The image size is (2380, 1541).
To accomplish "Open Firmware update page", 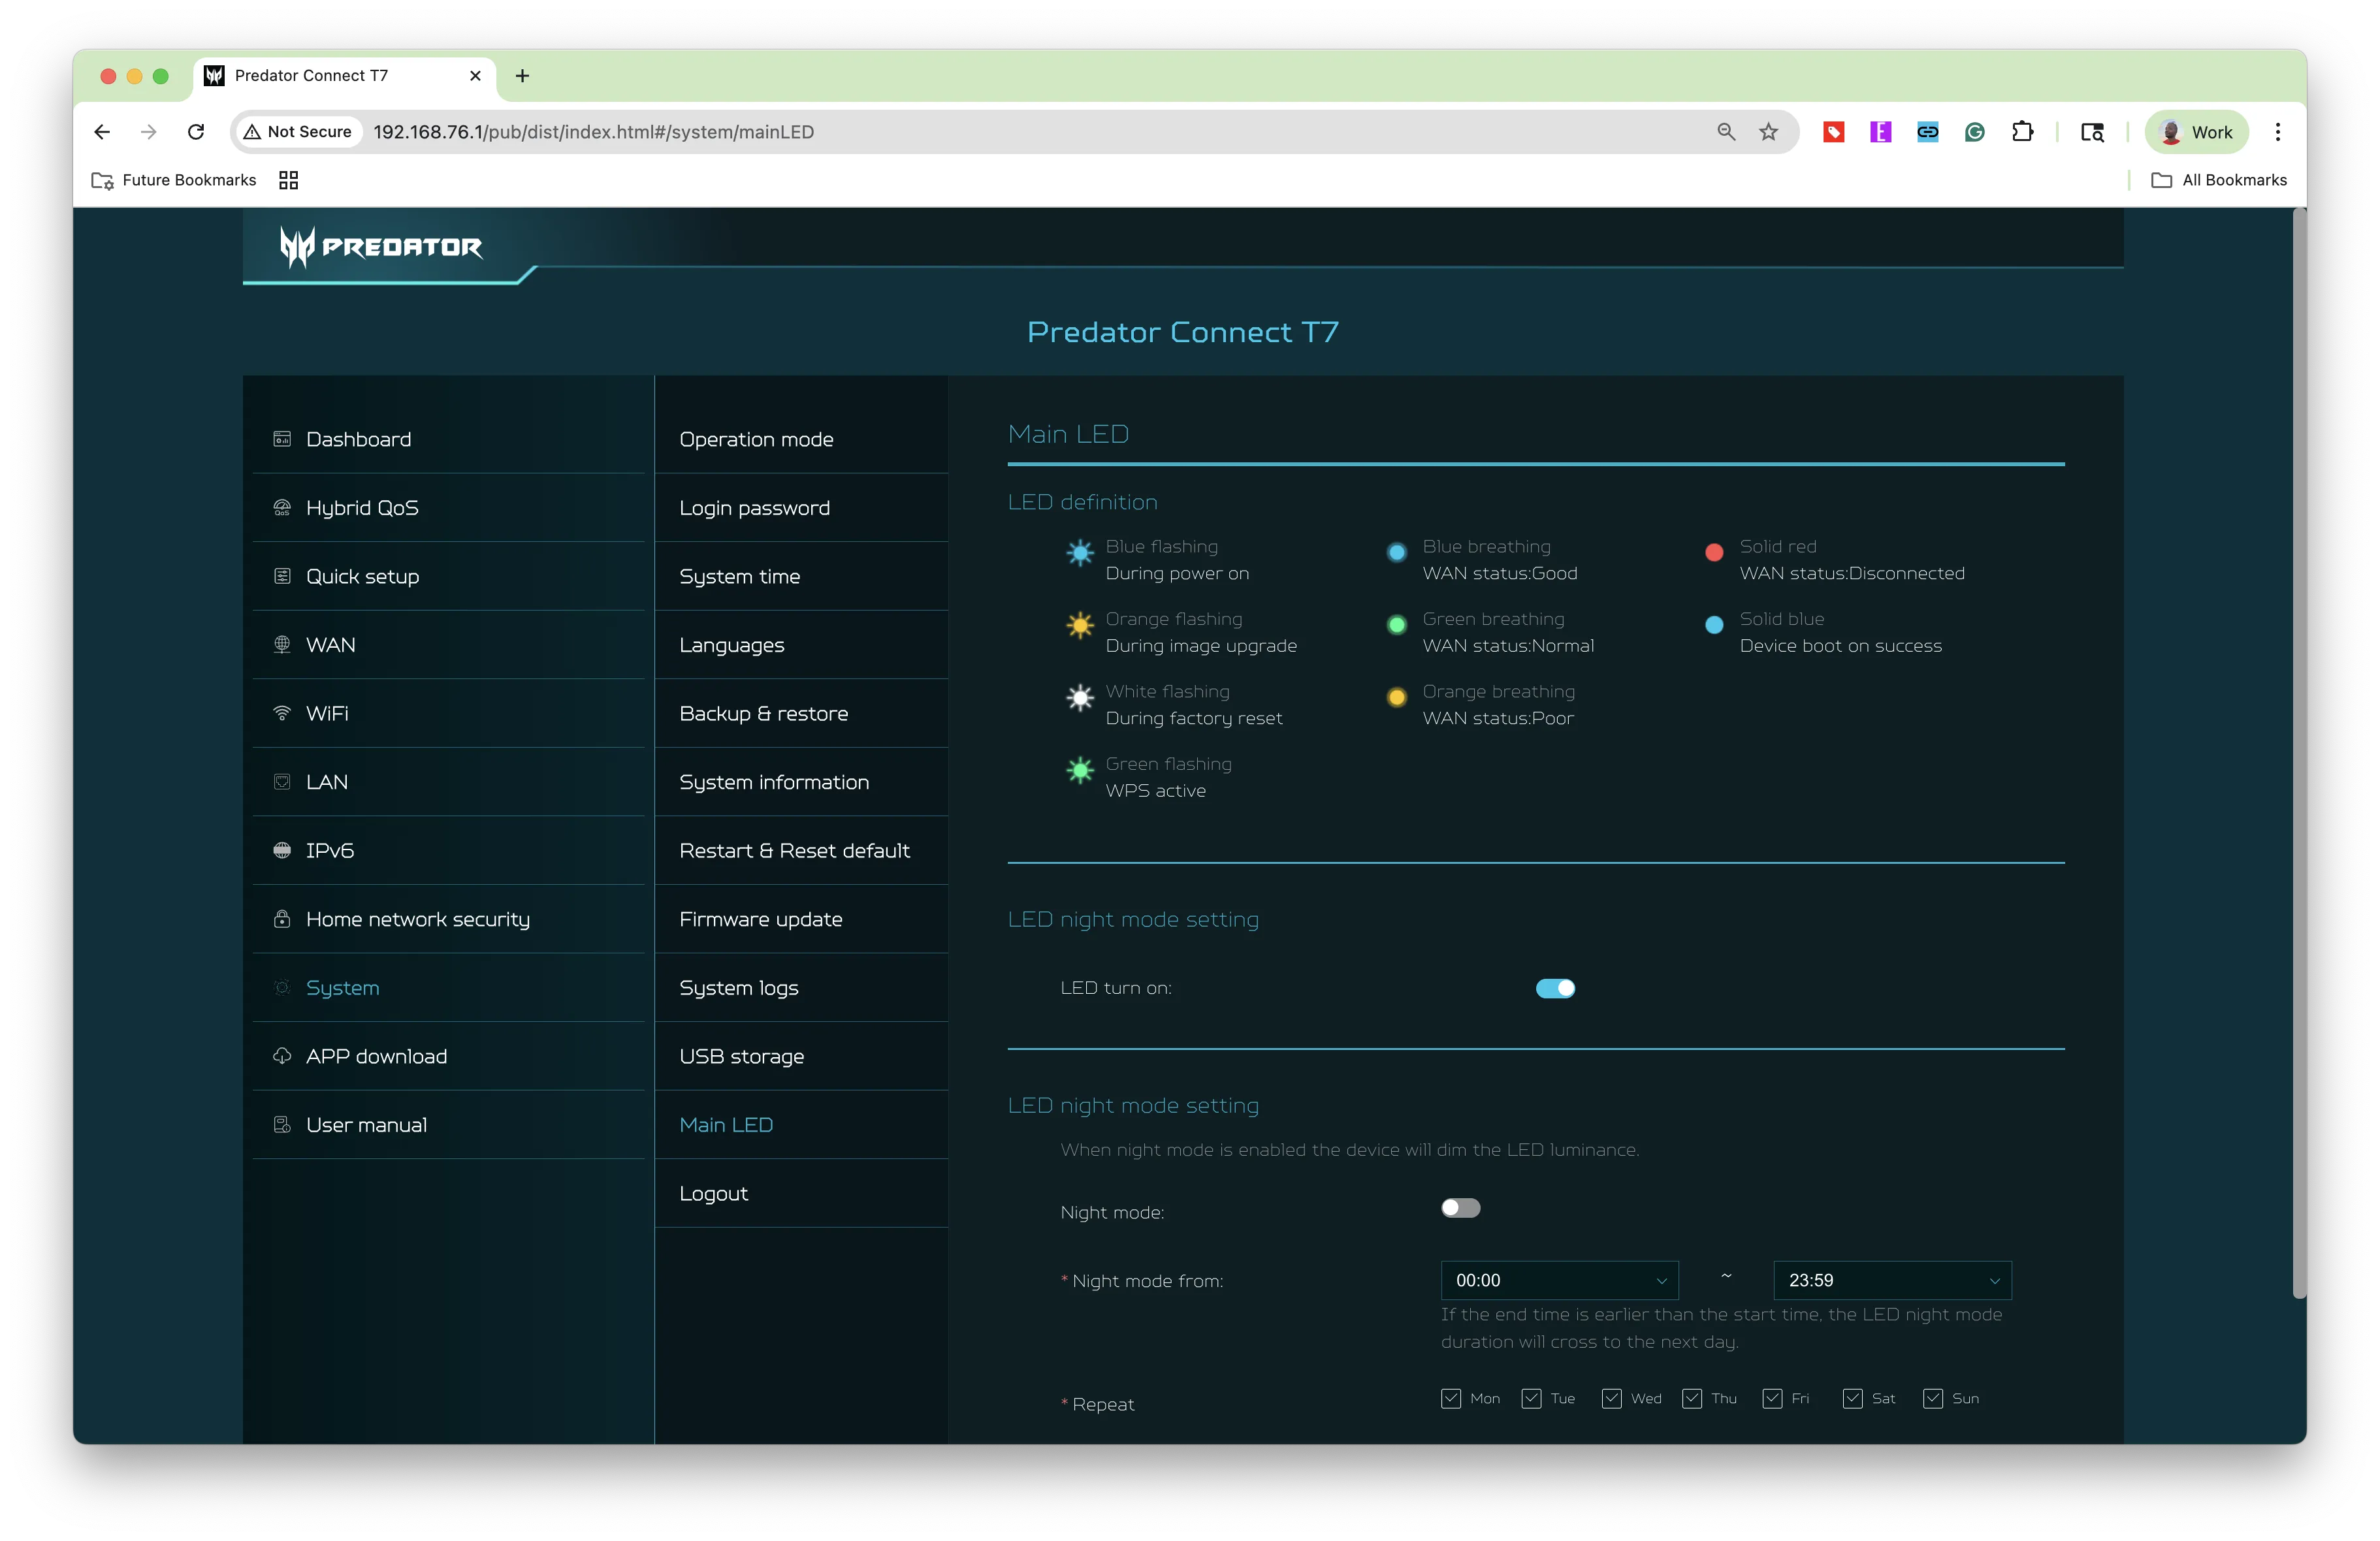I will pos(801,919).
